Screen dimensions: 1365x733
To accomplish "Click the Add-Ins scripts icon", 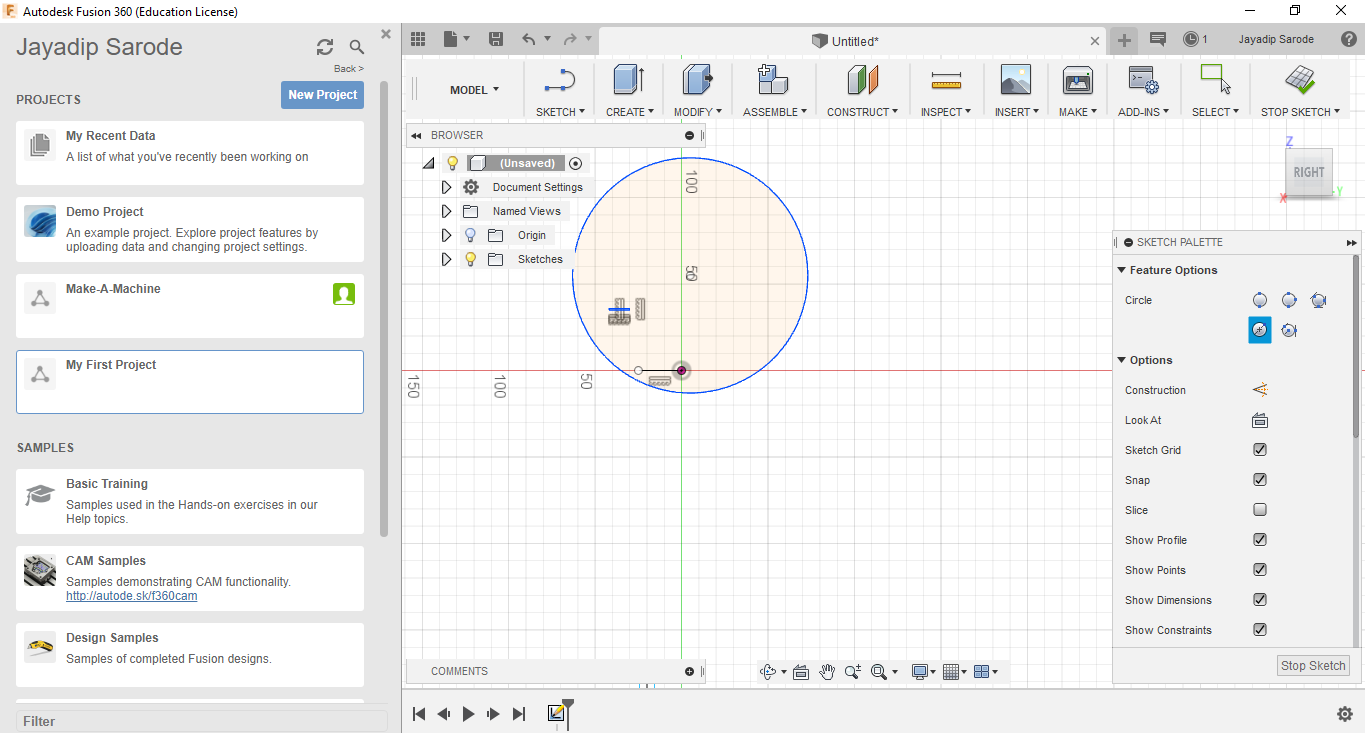I will 1142,80.
